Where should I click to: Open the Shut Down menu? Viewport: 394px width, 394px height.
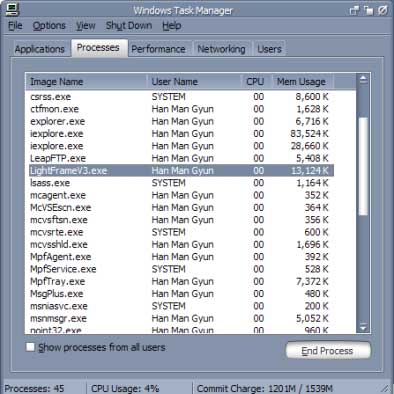click(x=129, y=26)
